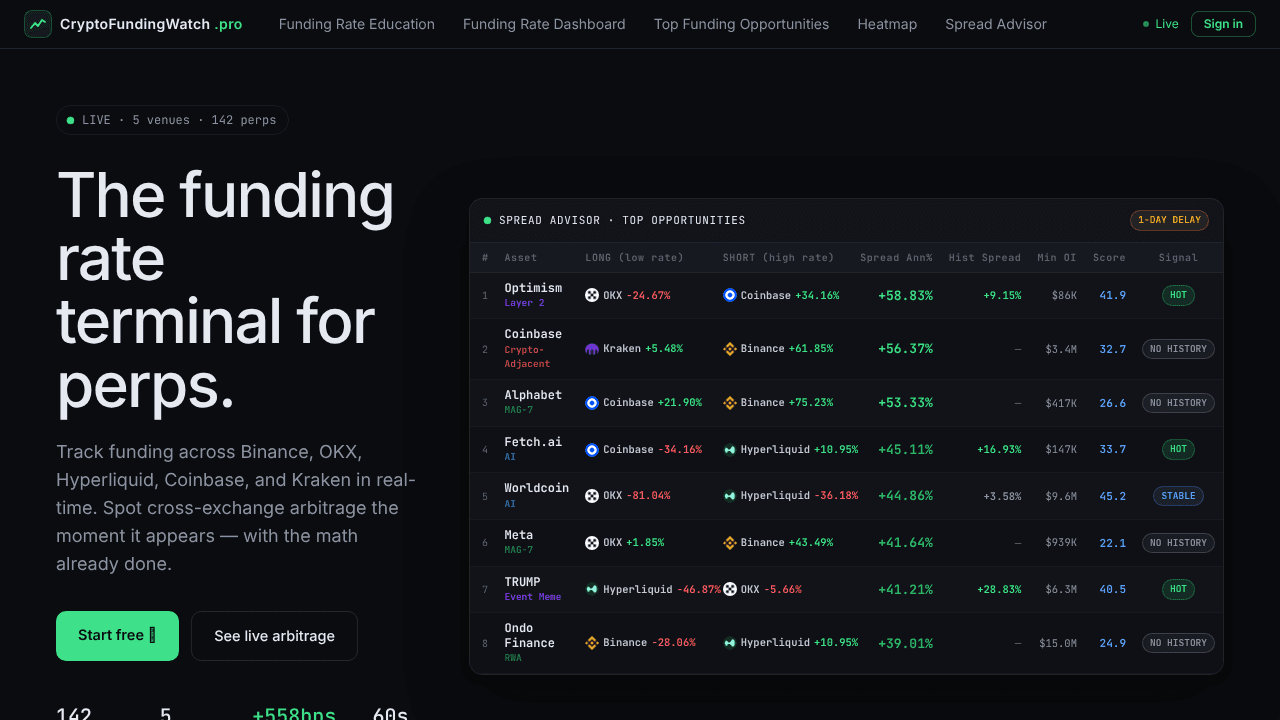1280x720 pixels.
Task: Click NO HISTORY badge in Alphabet row
Action: pyautogui.click(x=1178, y=403)
